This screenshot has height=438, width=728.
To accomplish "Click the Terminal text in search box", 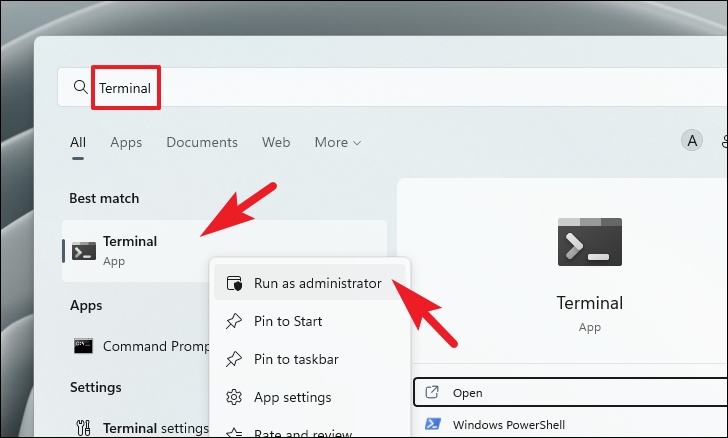I will (125, 88).
